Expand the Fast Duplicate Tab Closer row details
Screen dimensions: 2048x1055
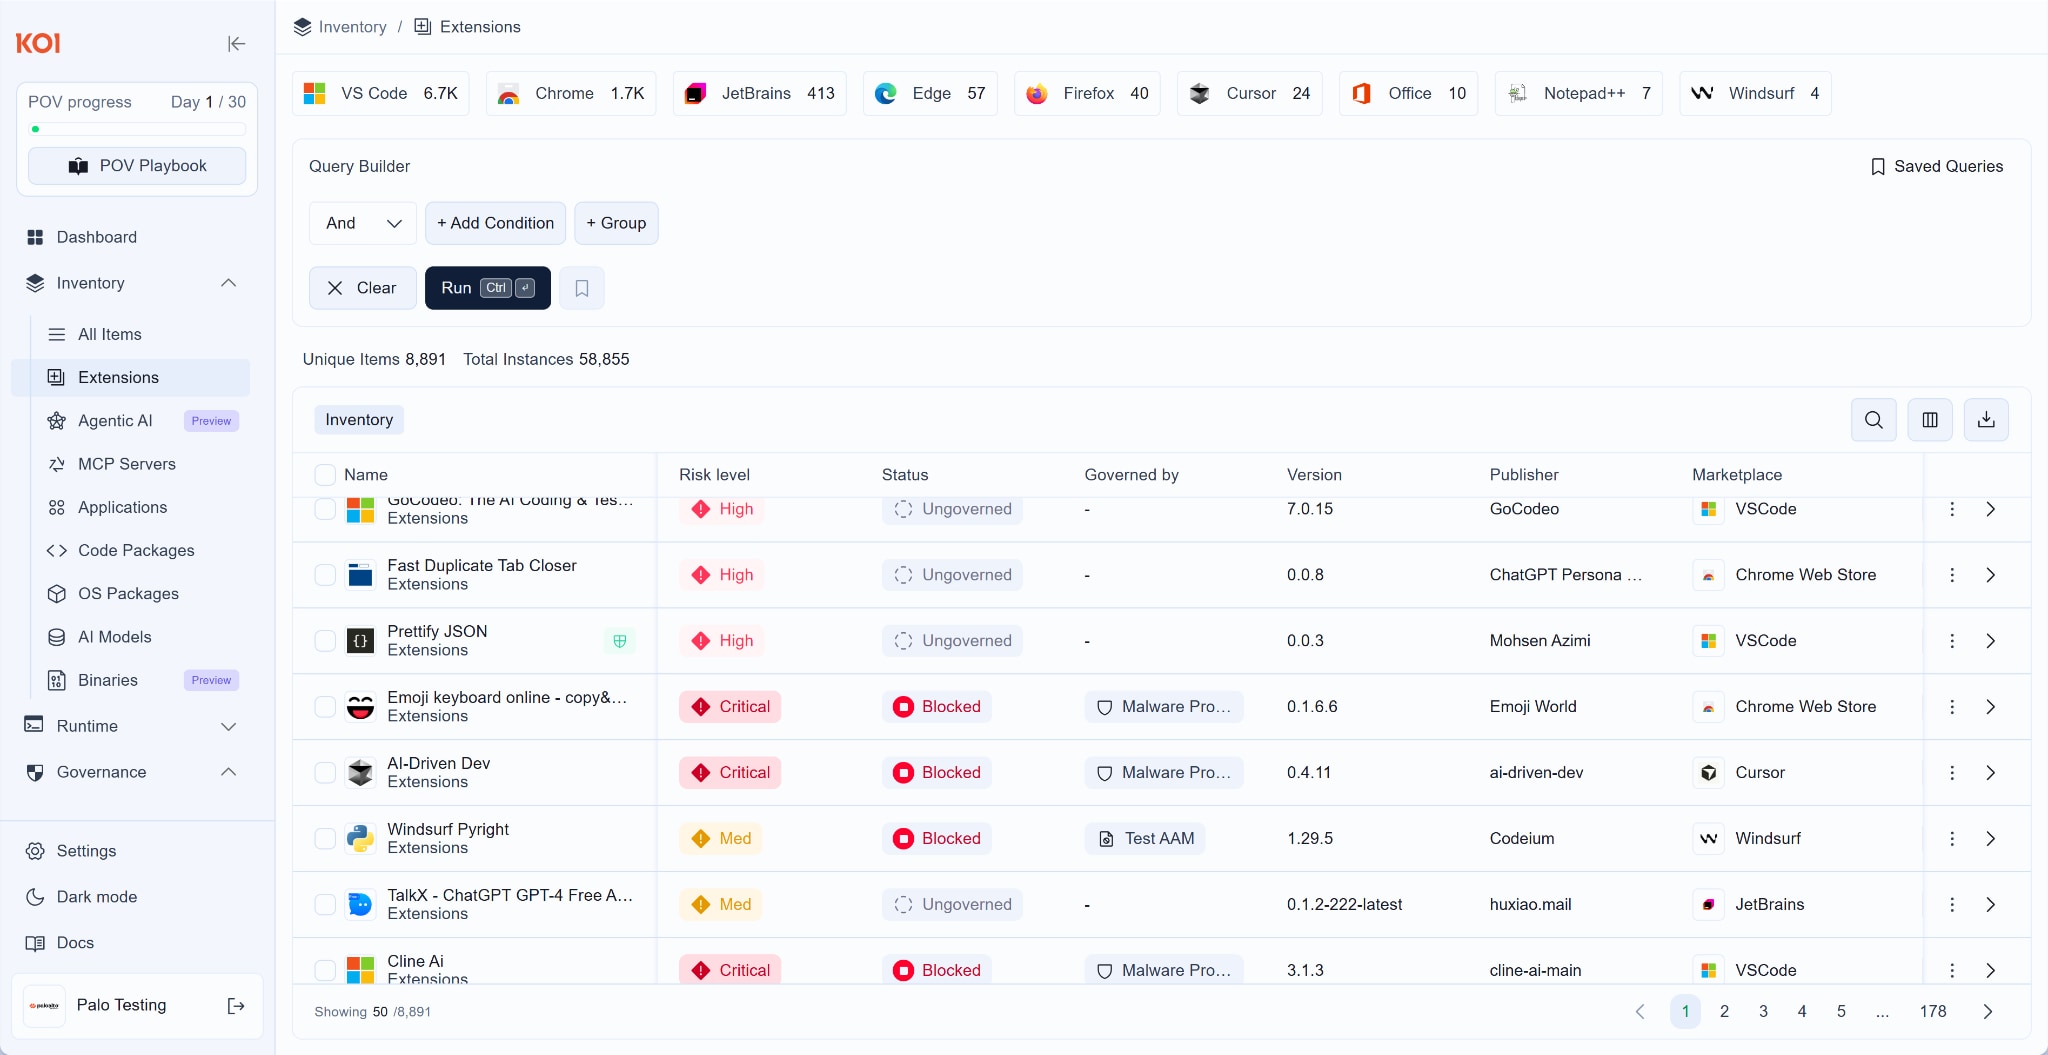[x=1991, y=575]
